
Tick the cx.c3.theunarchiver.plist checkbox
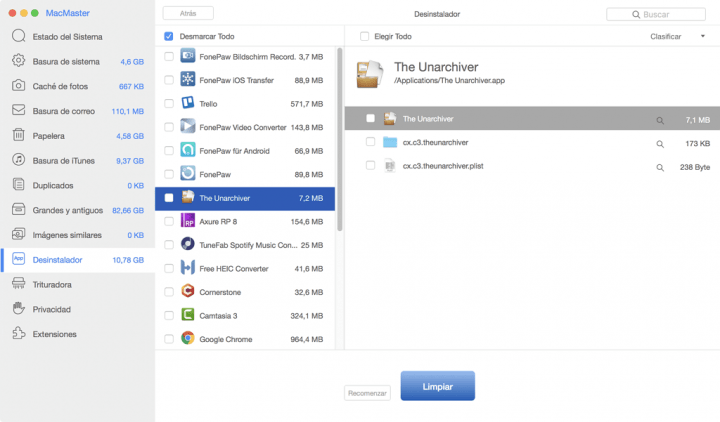point(370,165)
